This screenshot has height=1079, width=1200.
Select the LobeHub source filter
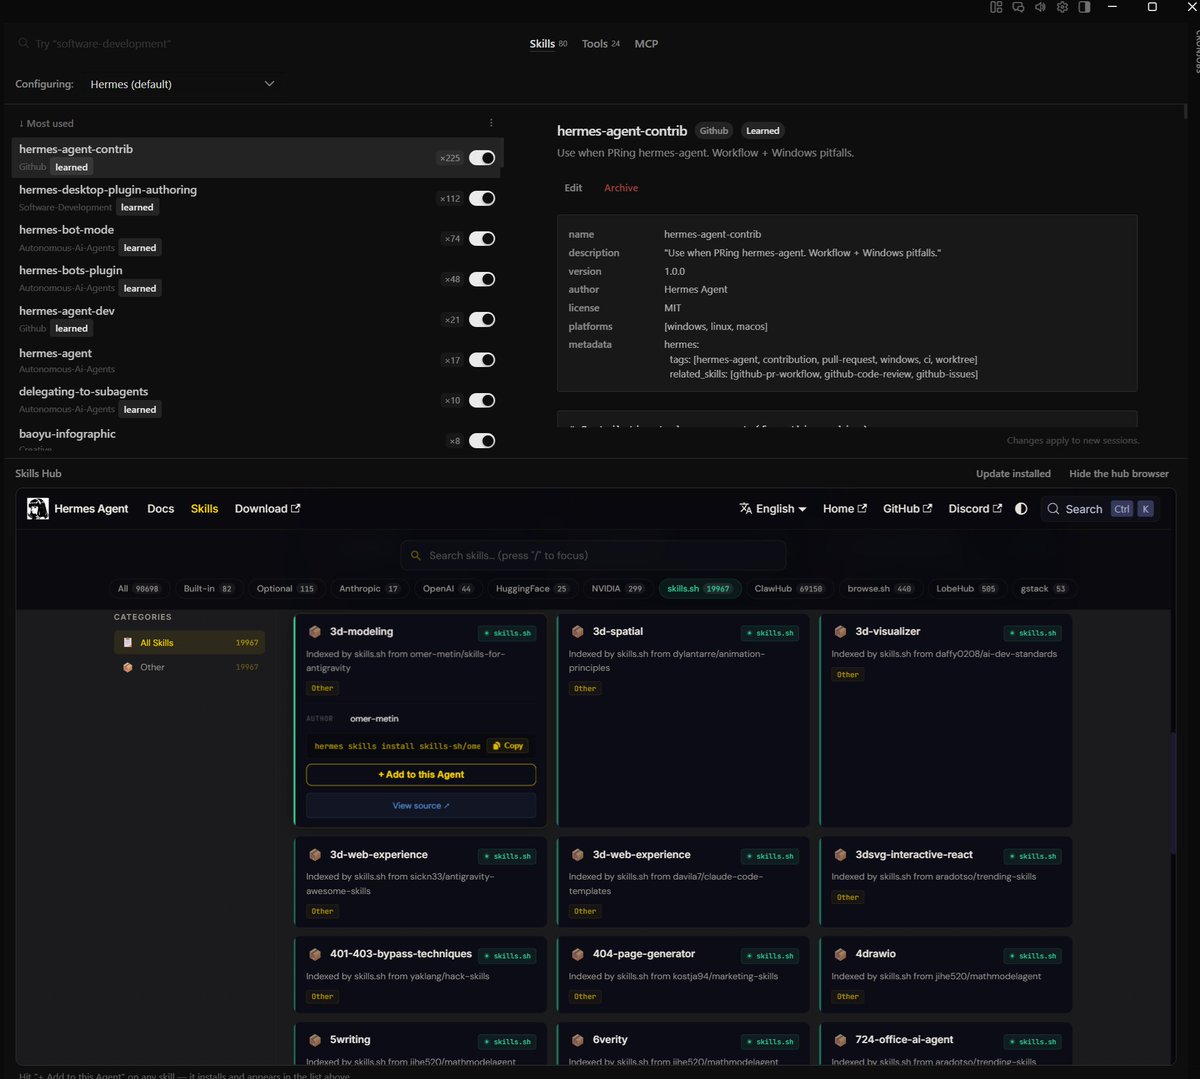(x=966, y=589)
